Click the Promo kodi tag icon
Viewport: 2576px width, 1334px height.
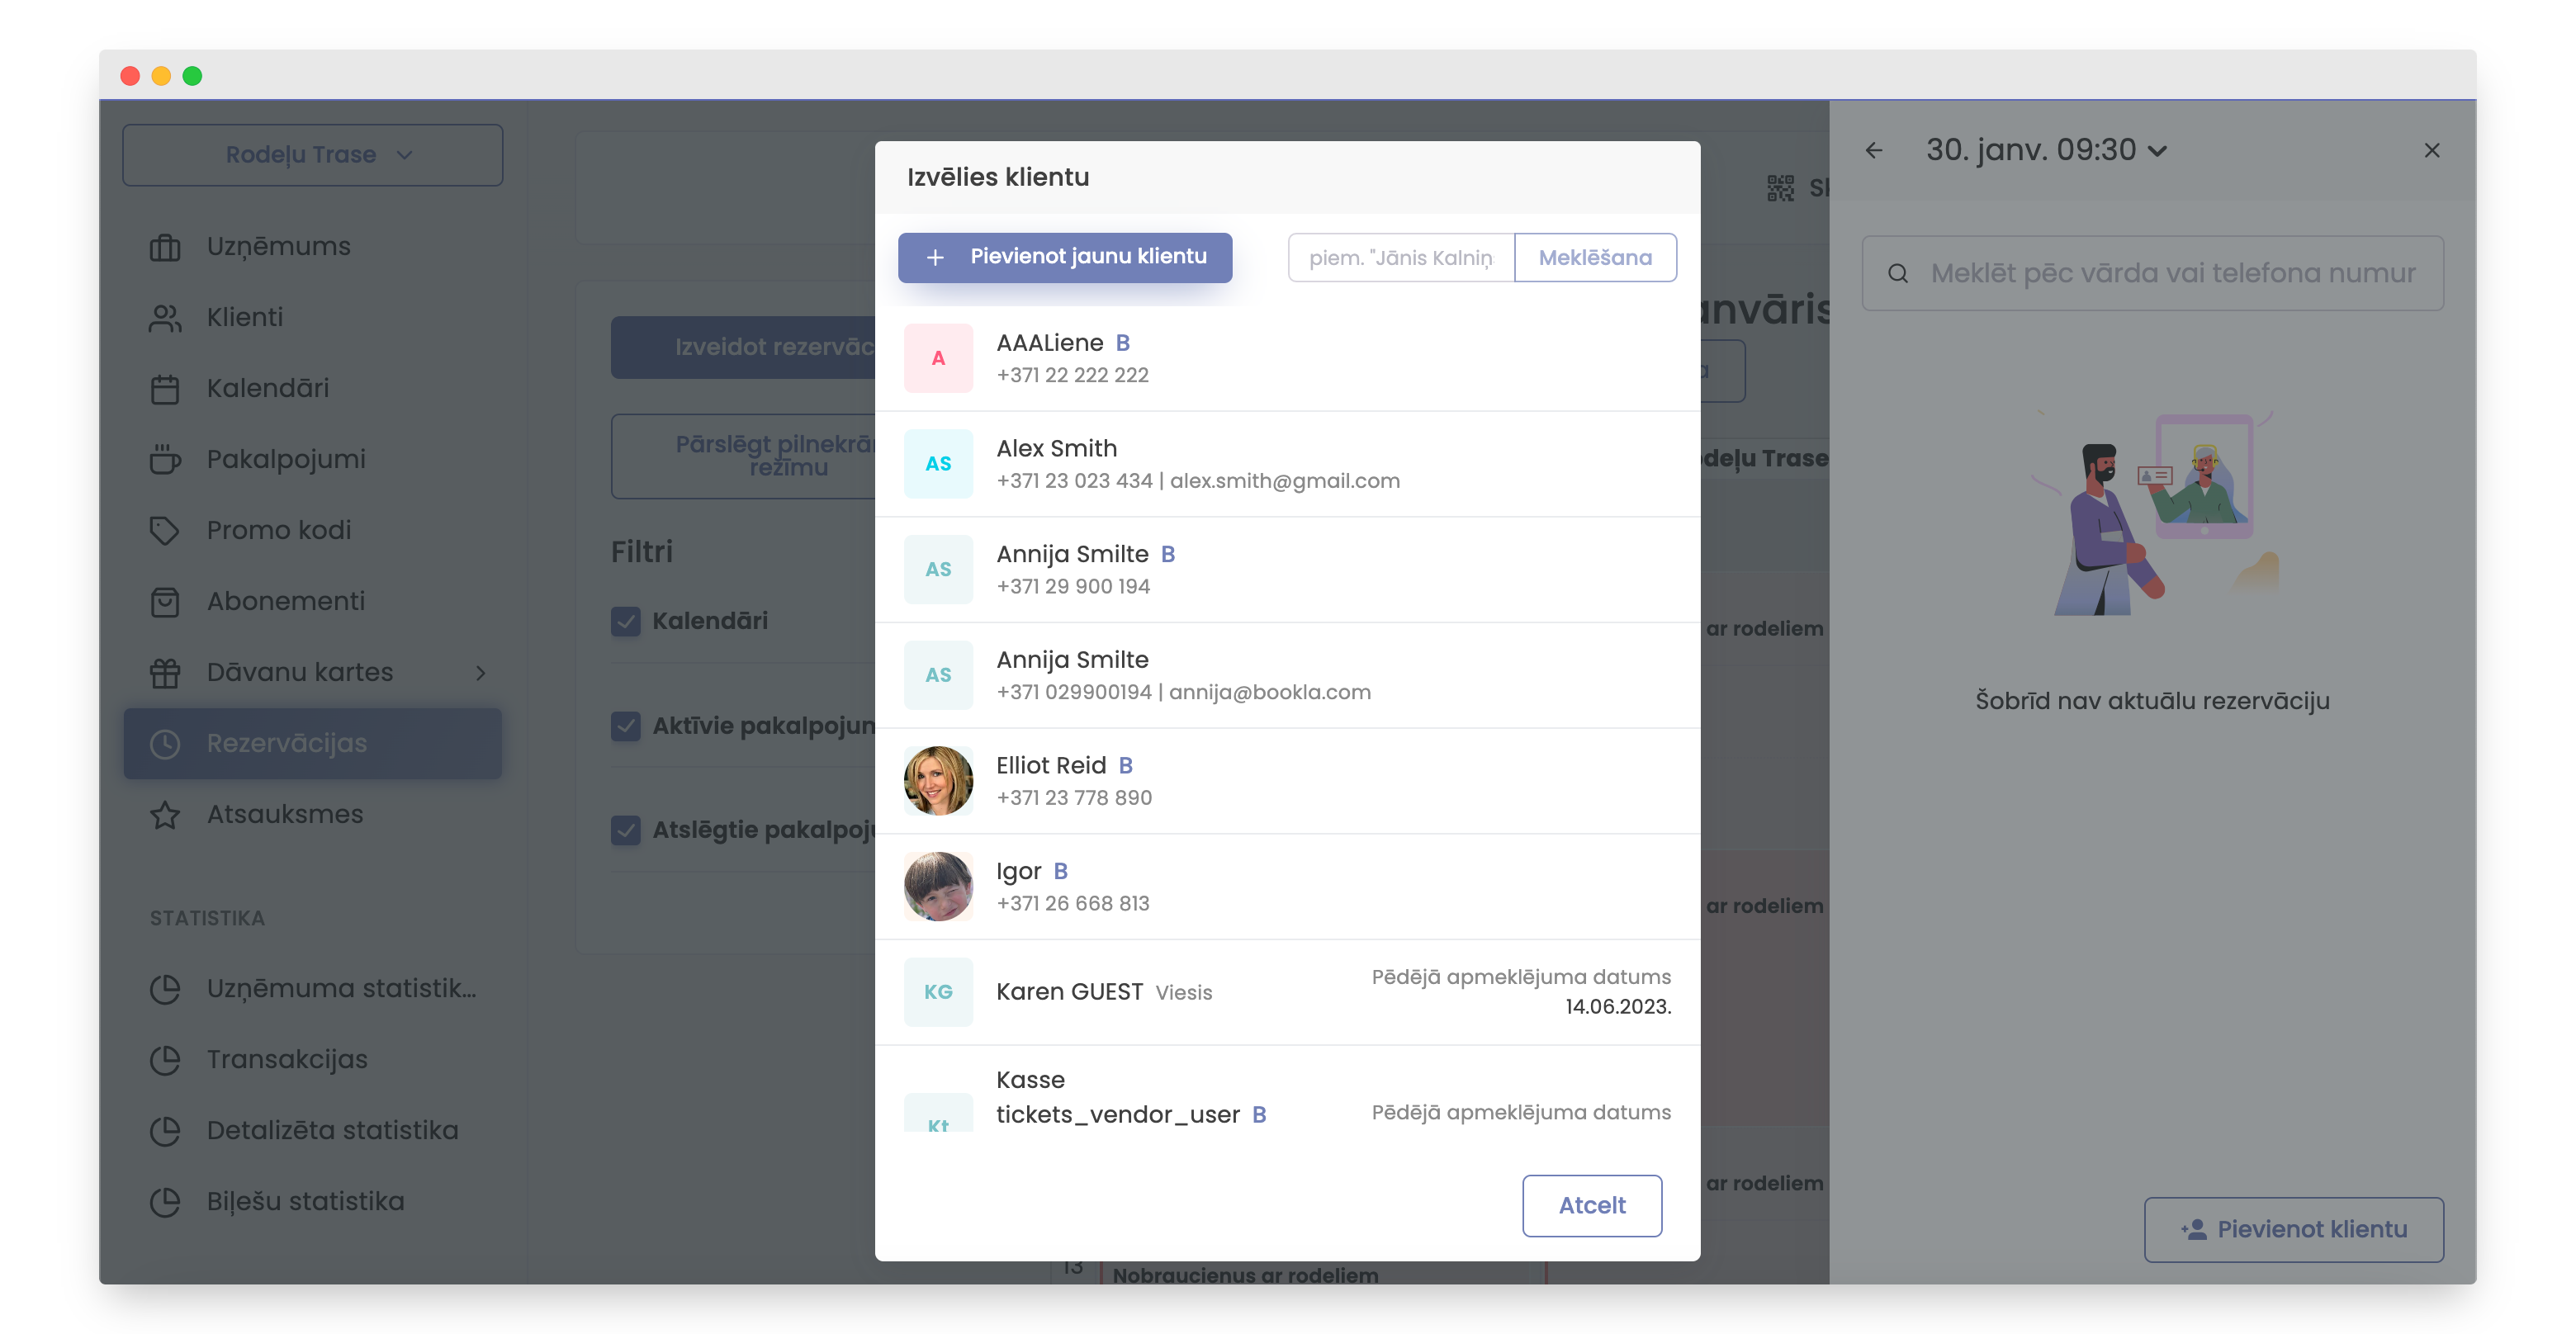pyautogui.click(x=165, y=530)
